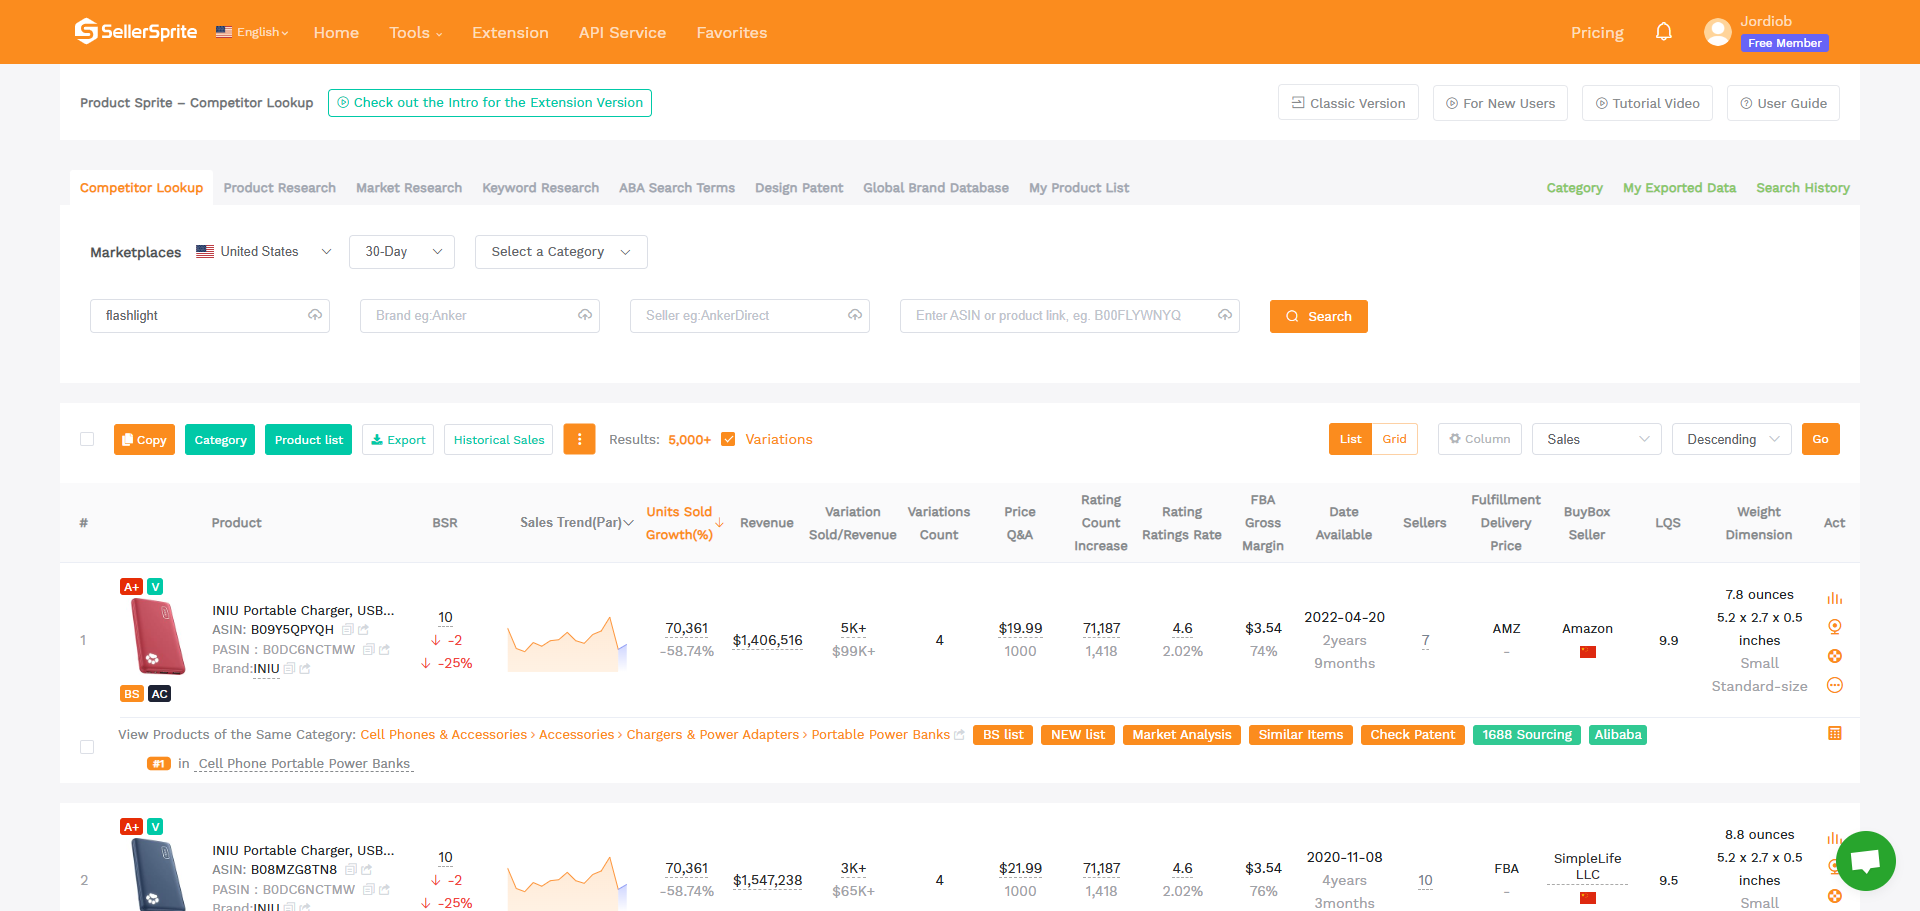Open Market Analysis for the first product
Viewport: 1920px width, 911px height.
coord(1182,735)
